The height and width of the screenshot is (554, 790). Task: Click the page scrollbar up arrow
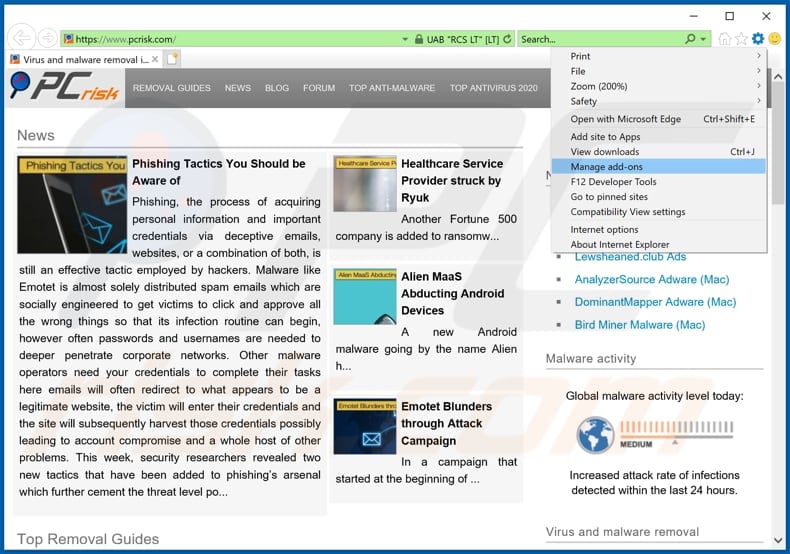coord(778,77)
